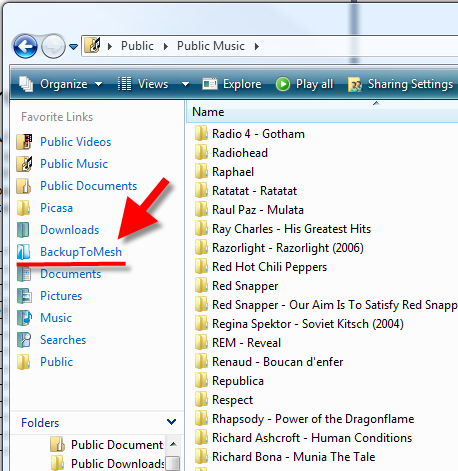Open the Pictures favorite link

(x=61, y=296)
